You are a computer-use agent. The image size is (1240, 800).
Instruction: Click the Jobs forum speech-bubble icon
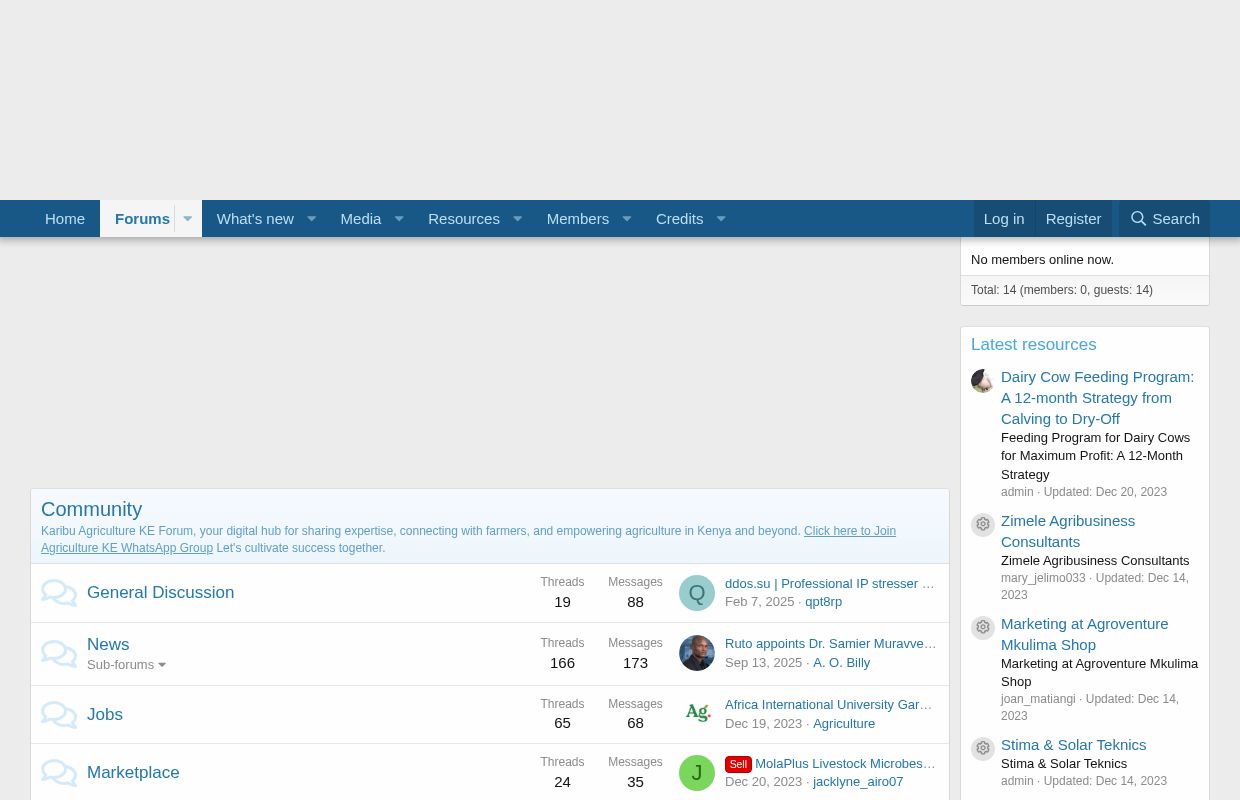[x=59, y=715]
